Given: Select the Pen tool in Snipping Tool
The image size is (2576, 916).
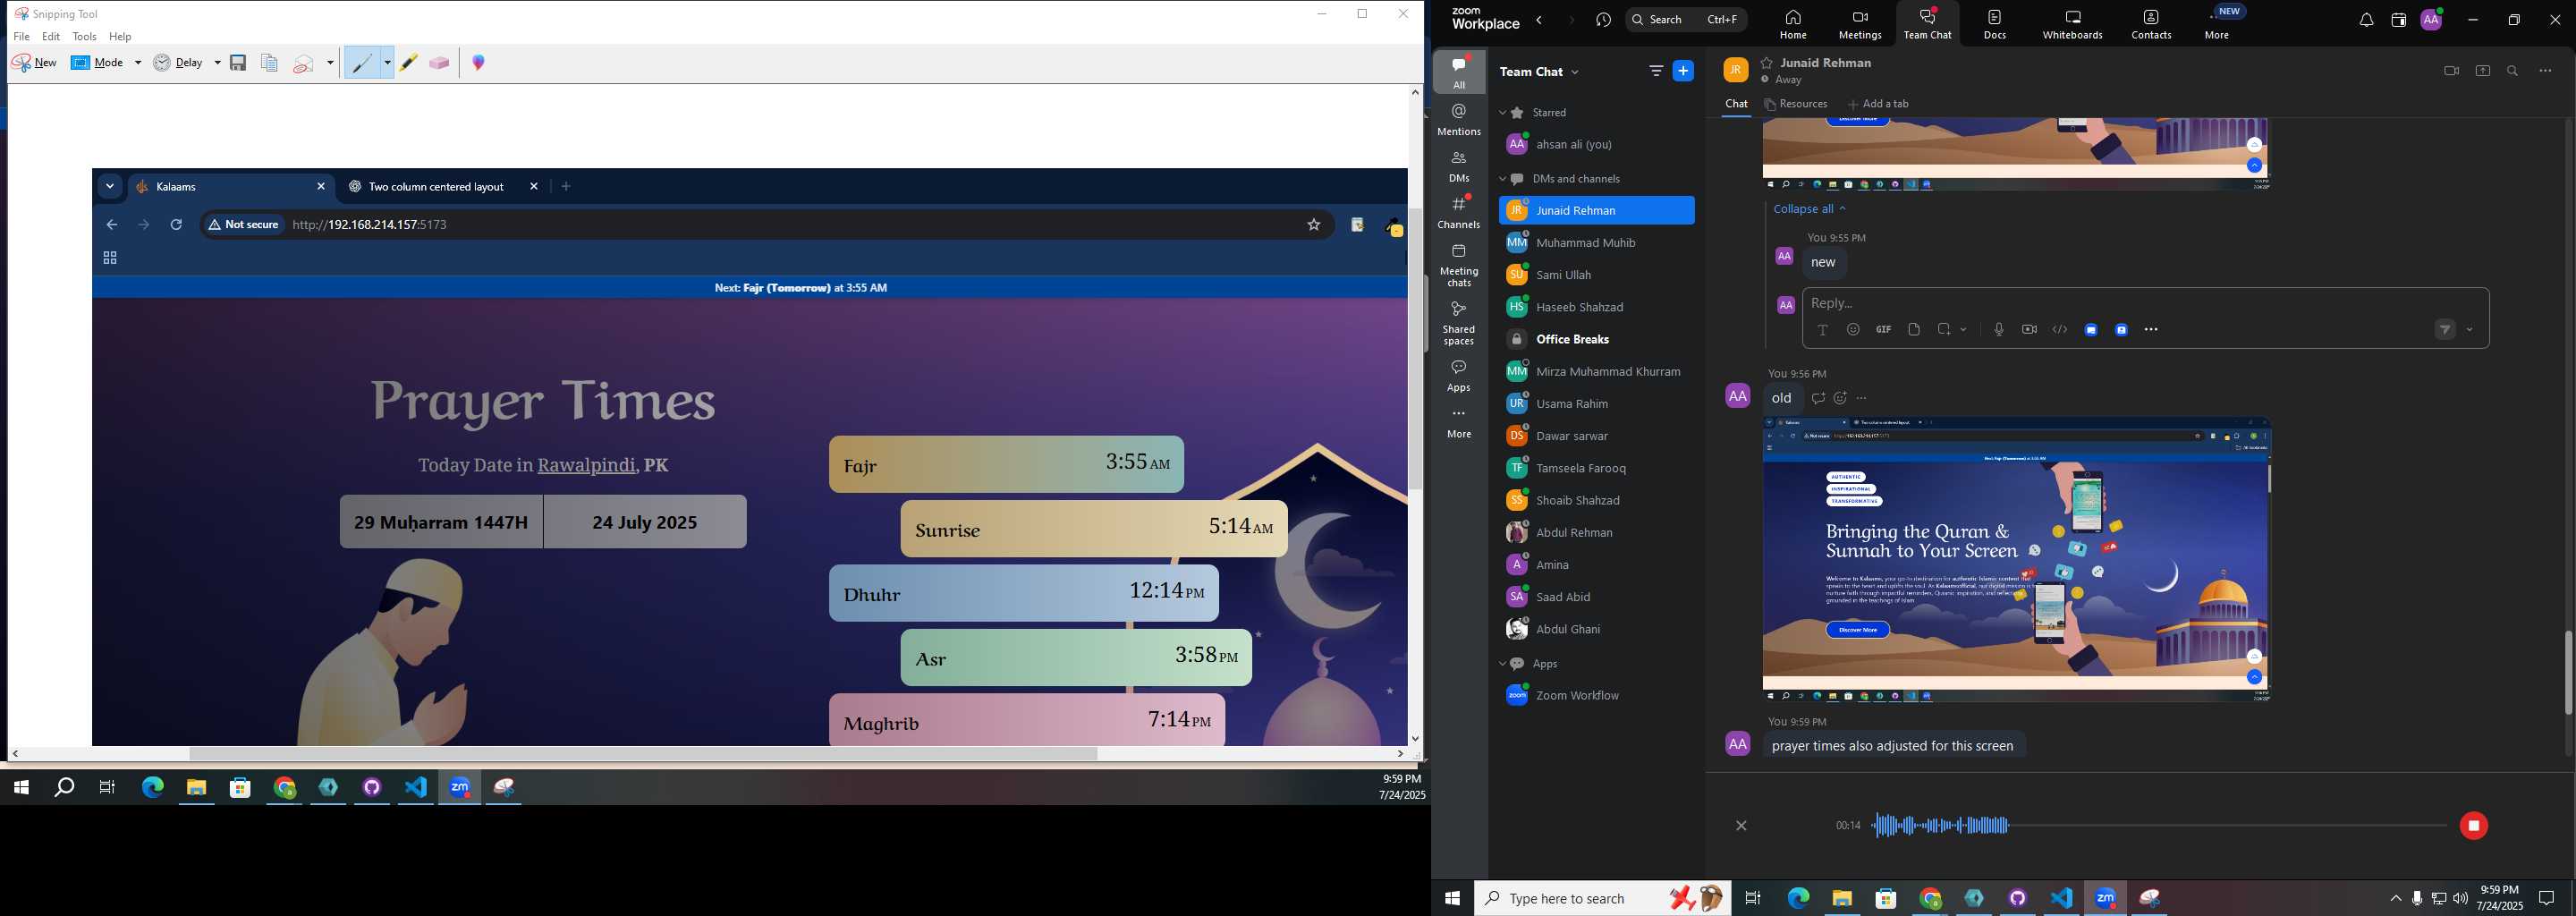Looking at the screenshot, I should 362,63.
